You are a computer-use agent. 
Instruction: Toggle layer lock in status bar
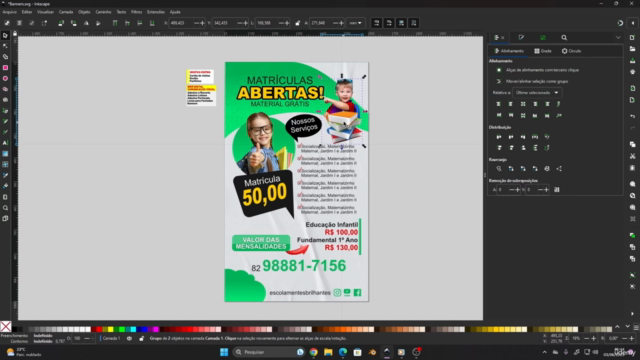pyautogui.click(x=141, y=338)
